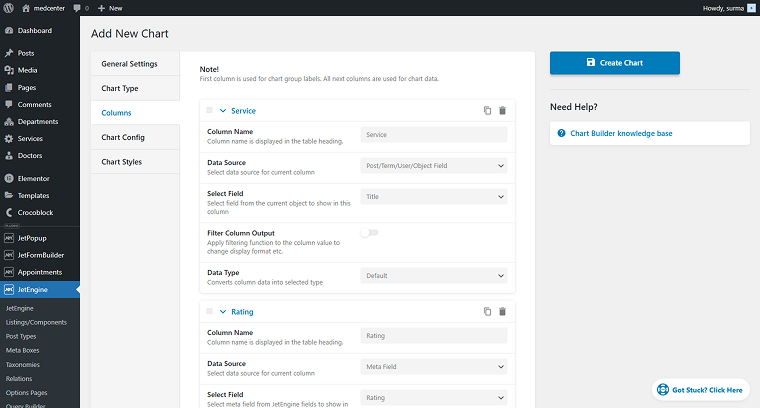The image size is (760, 408).
Task: Click the Create Chart button
Action: pyautogui.click(x=615, y=63)
